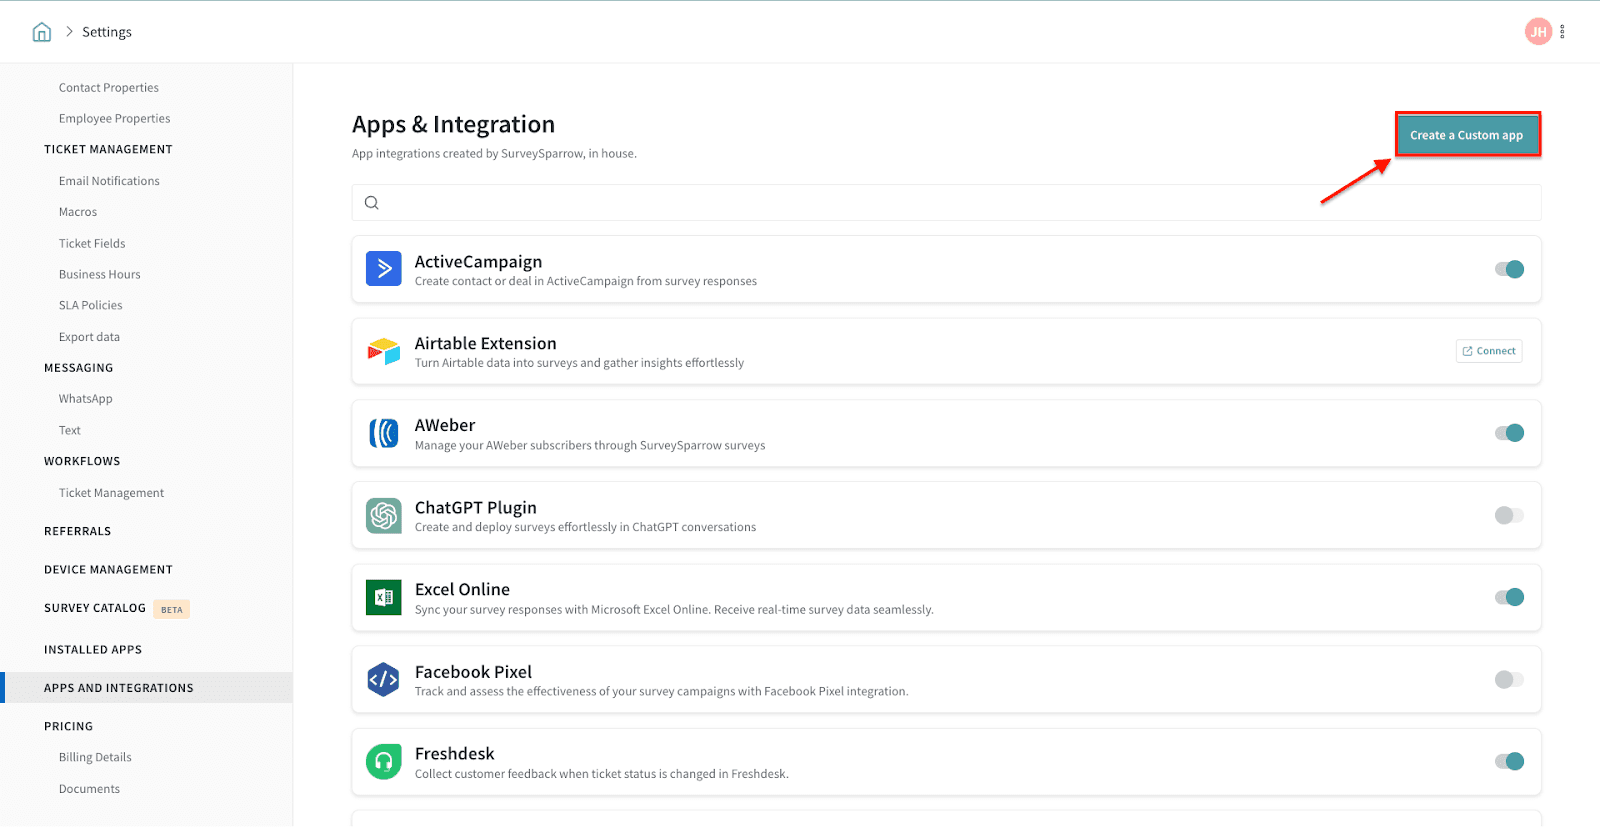Disable the ActiveCampaign integration toggle
The image size is (1600, 828).
[1509, 269]
